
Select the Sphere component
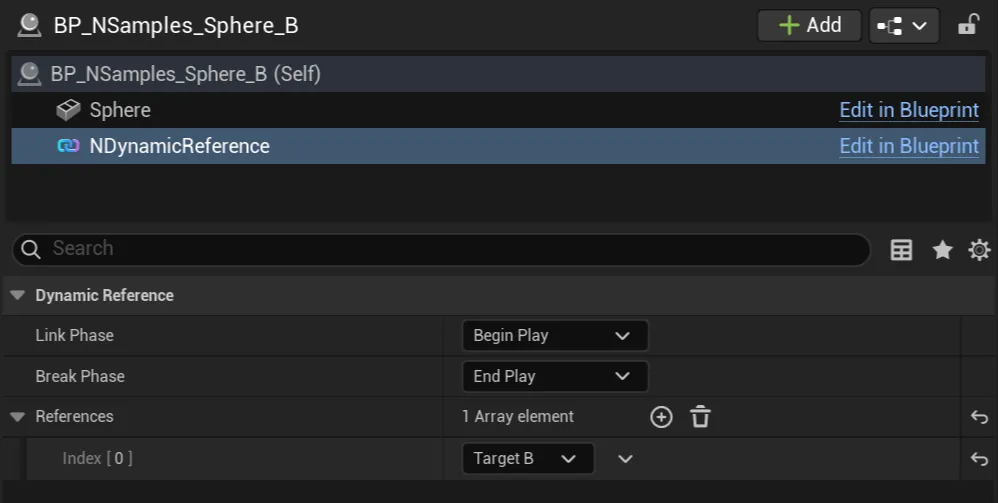point(120,110)
